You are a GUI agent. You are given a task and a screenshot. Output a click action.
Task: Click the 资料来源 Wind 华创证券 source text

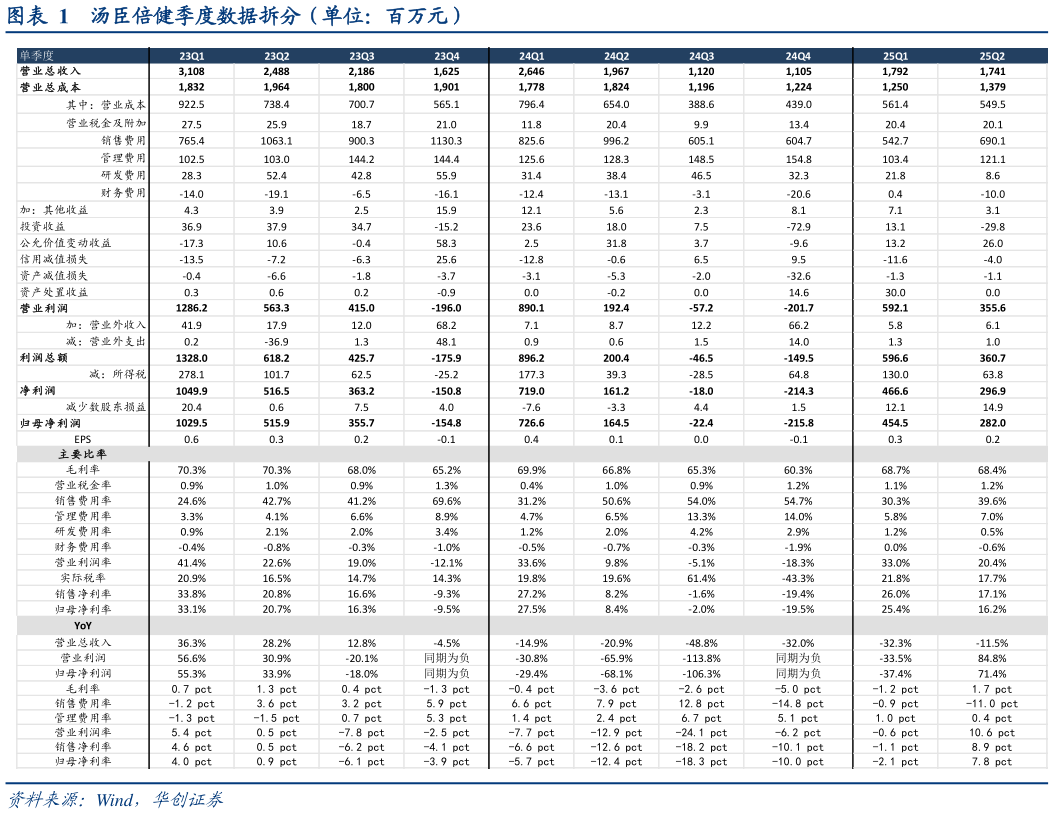115,799
